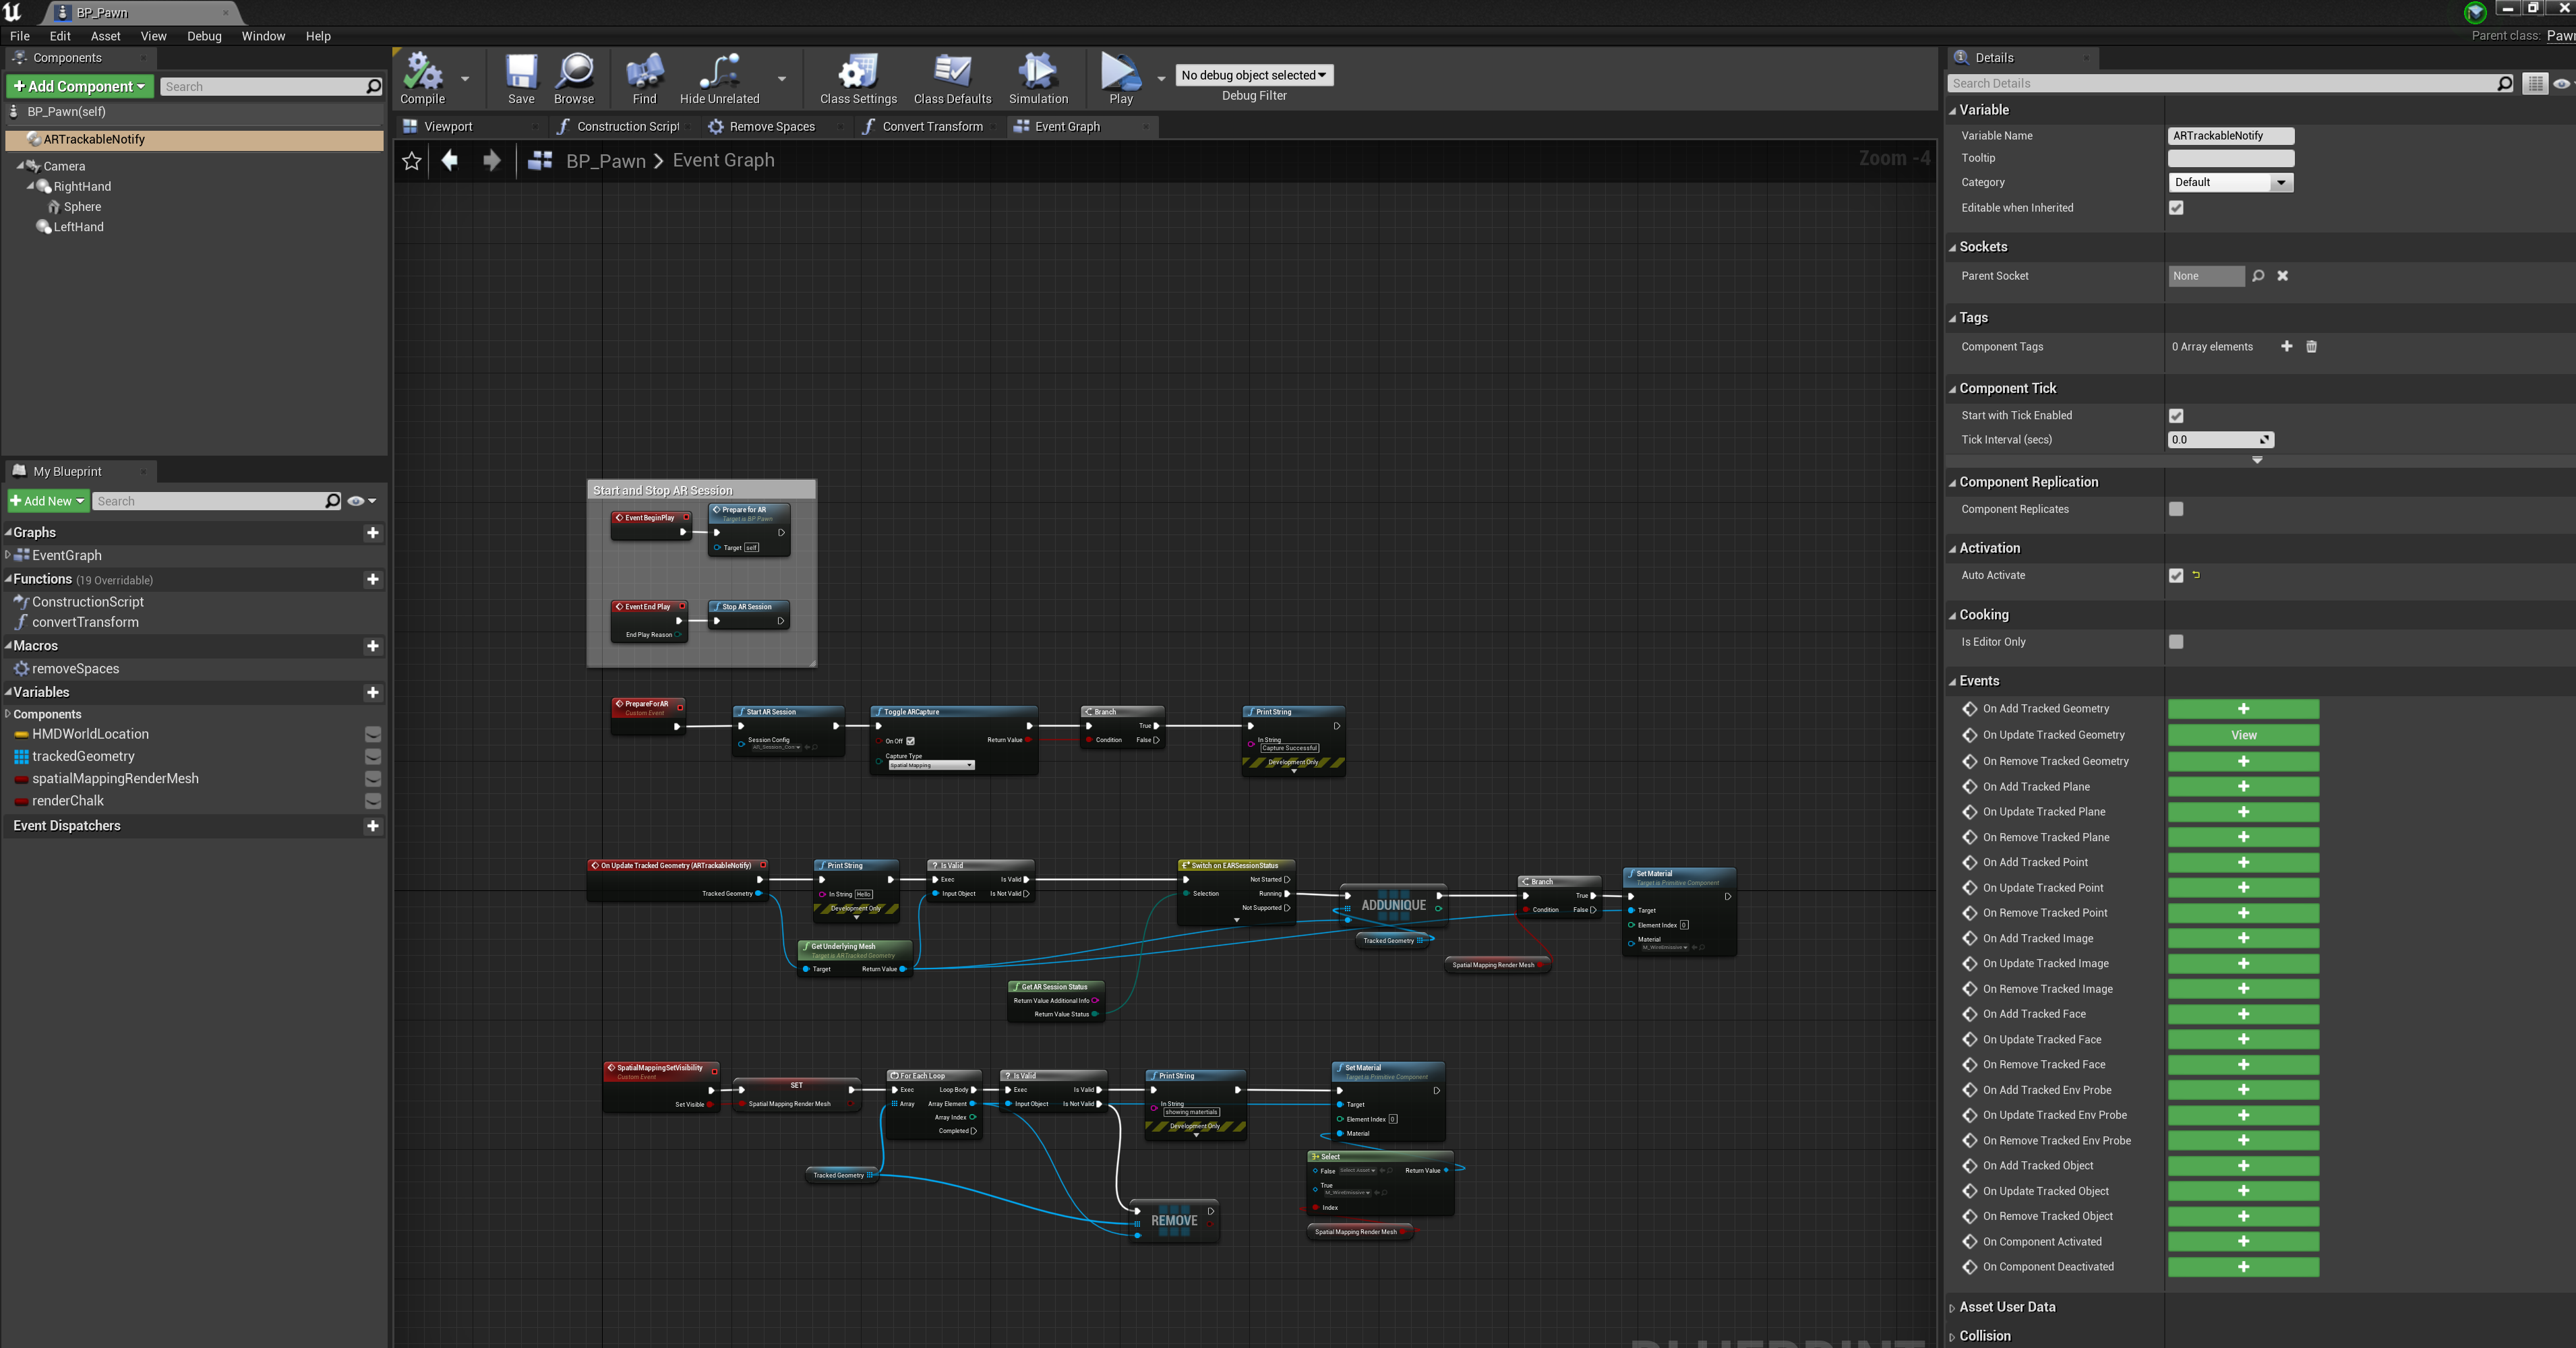Image resolution: width=2576 pixels, height=1348 pixels.
Task: Add a new macro with plus icon
Action: click(373, 646)
